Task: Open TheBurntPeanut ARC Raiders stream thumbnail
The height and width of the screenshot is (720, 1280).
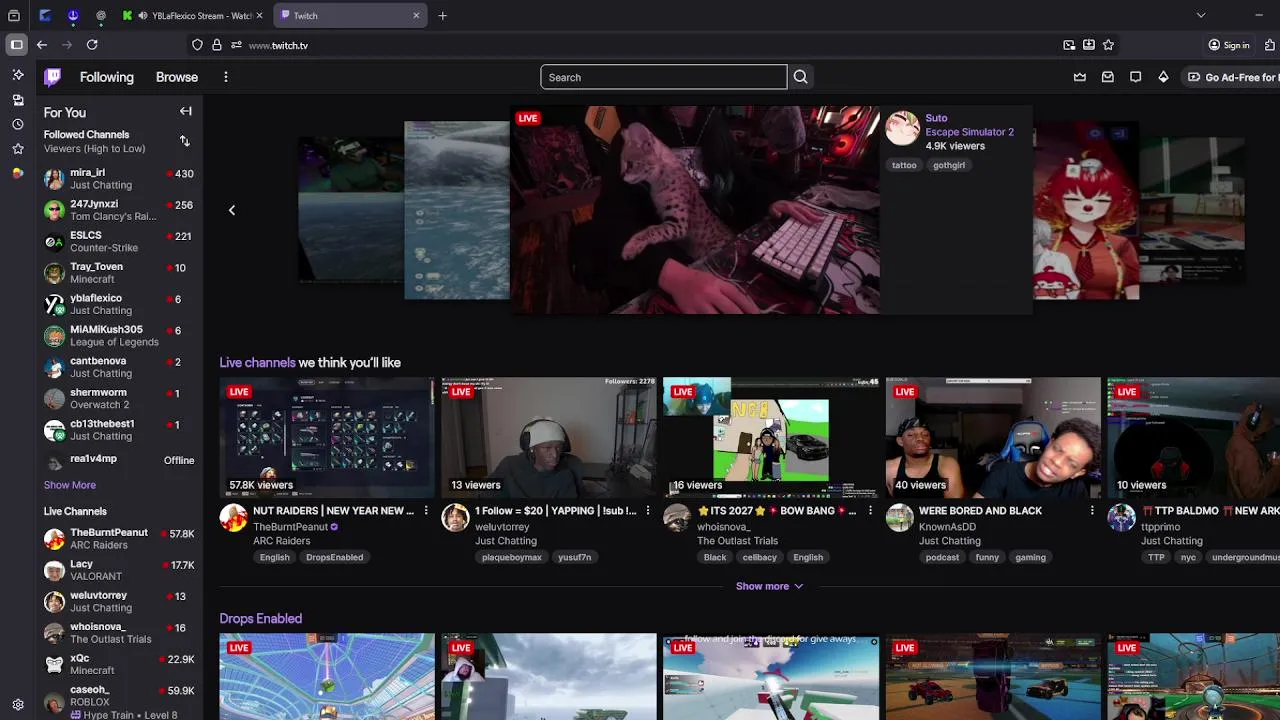Action: tap(327, 437)
